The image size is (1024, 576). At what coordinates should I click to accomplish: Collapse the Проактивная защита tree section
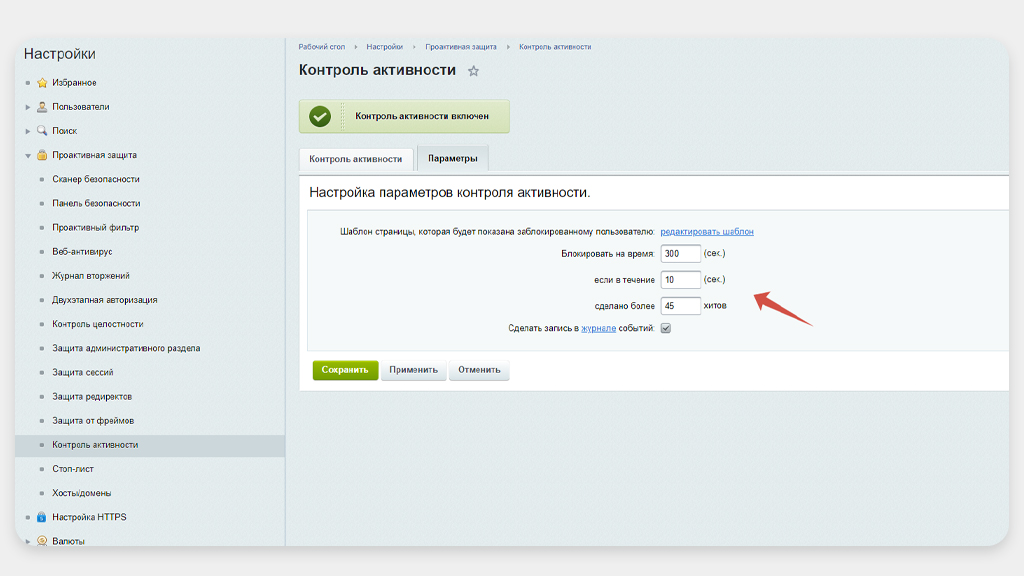28,156
